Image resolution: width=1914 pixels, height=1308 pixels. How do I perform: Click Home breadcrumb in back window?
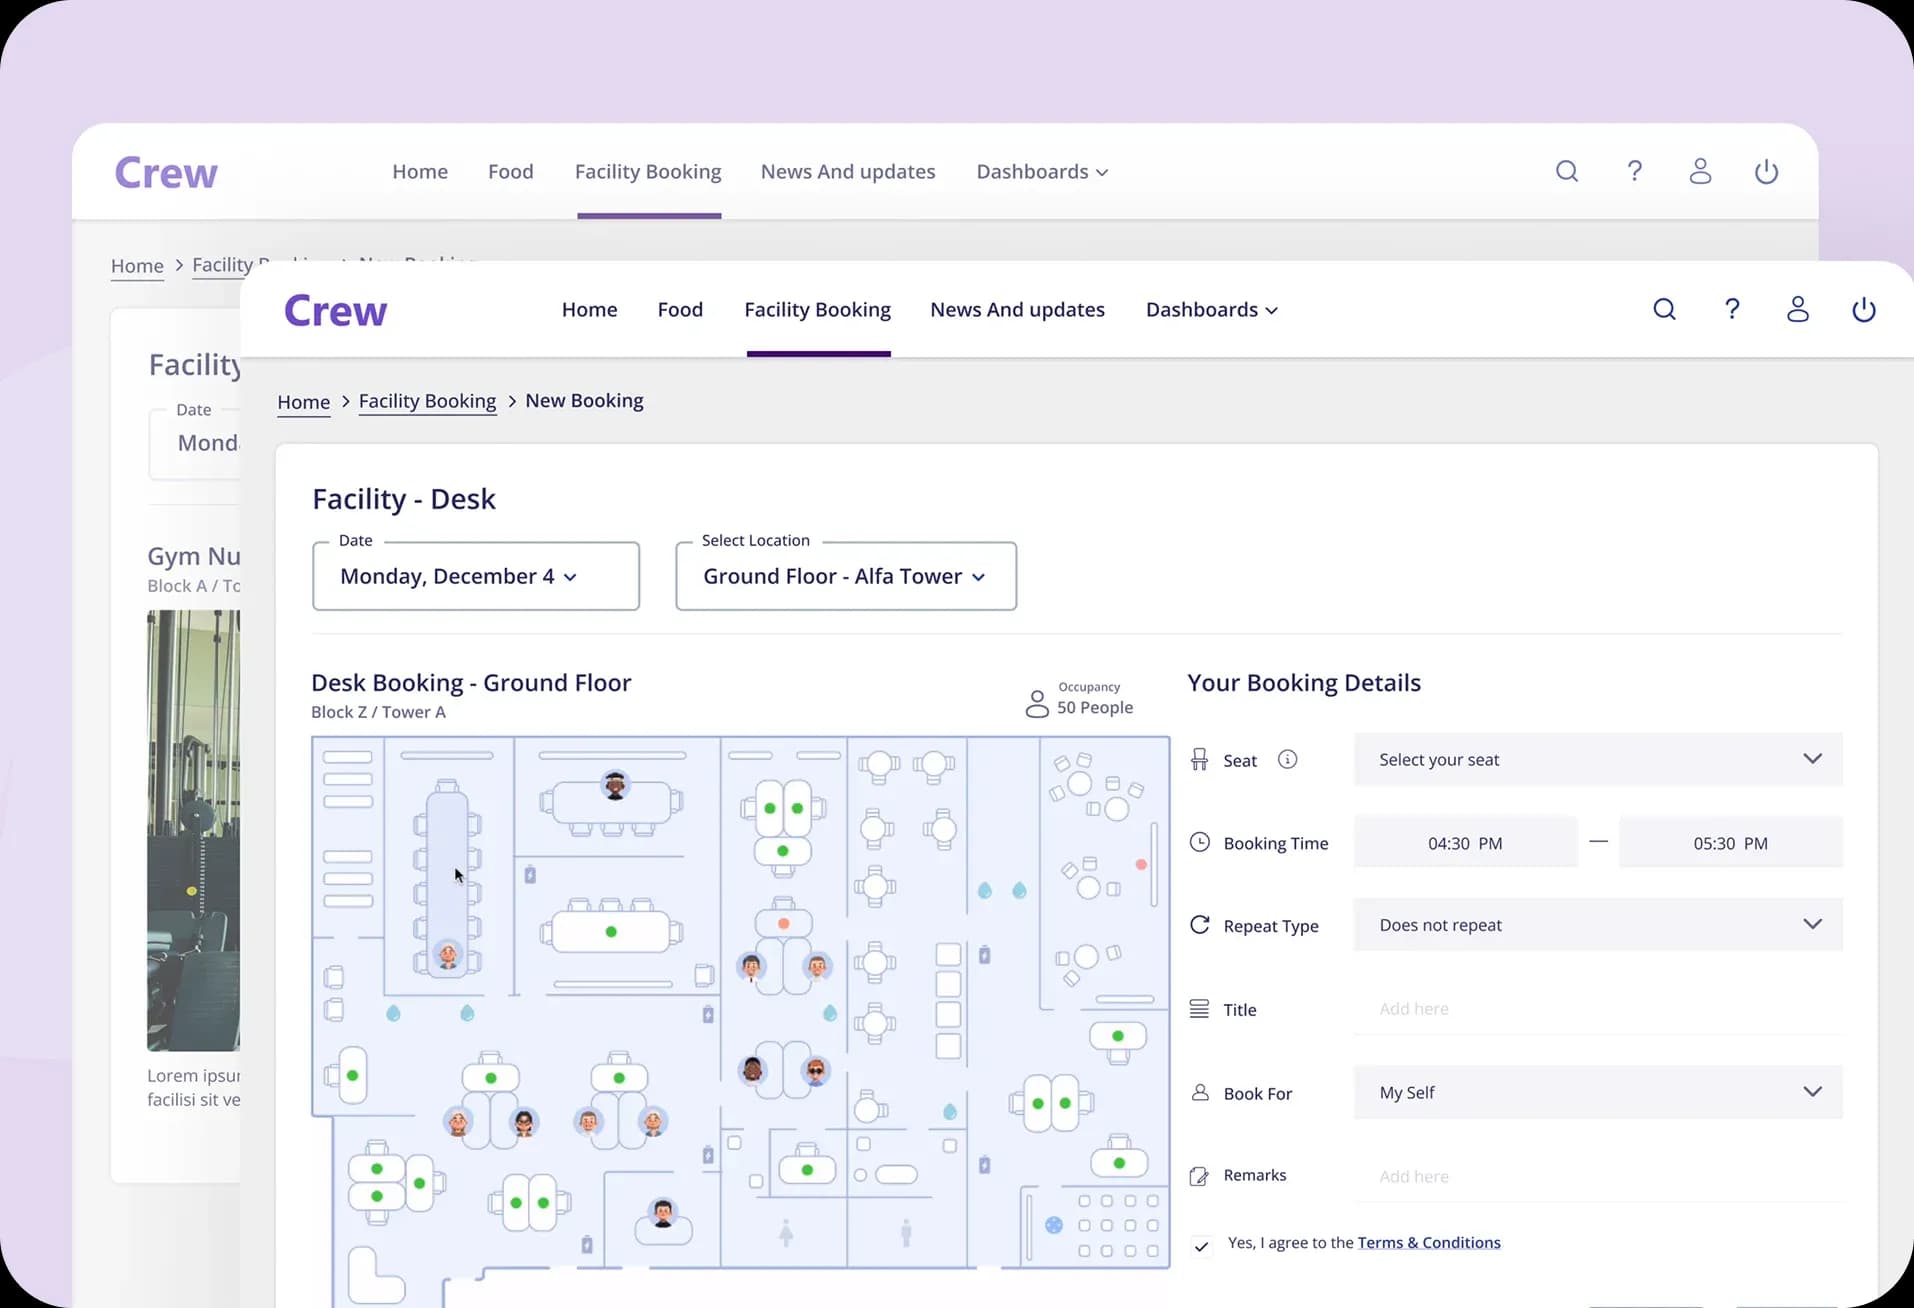pyautogui.click(x=137, y=266)
